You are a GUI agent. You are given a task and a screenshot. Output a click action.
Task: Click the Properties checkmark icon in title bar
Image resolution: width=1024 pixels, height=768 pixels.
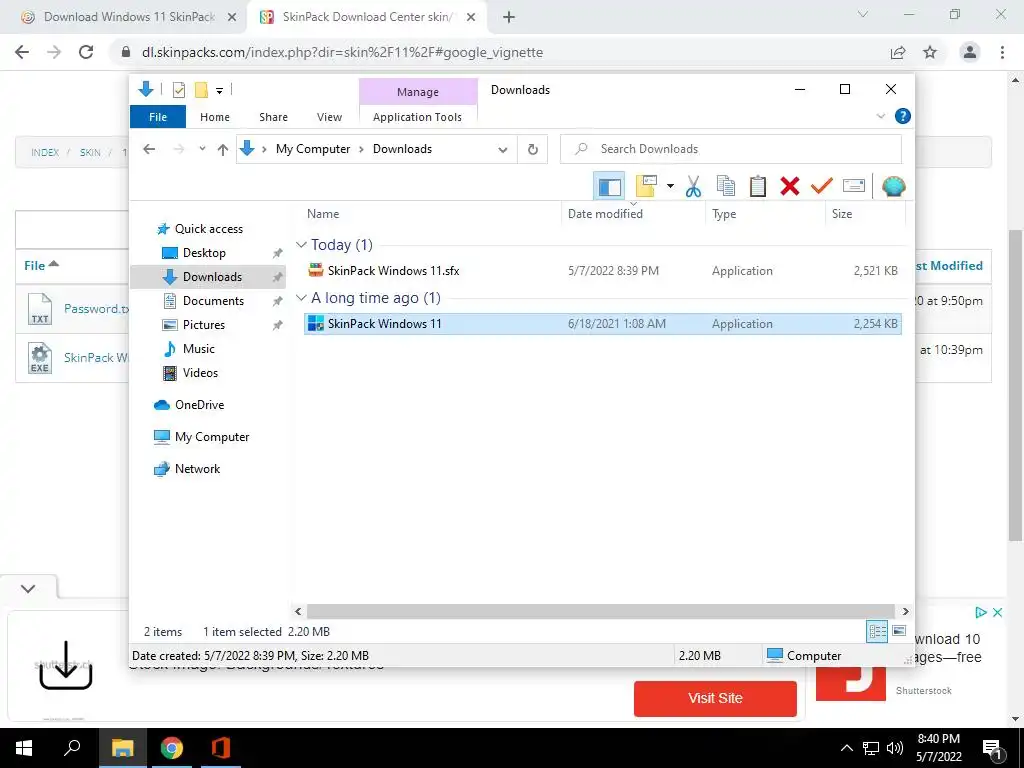[179, 90]
